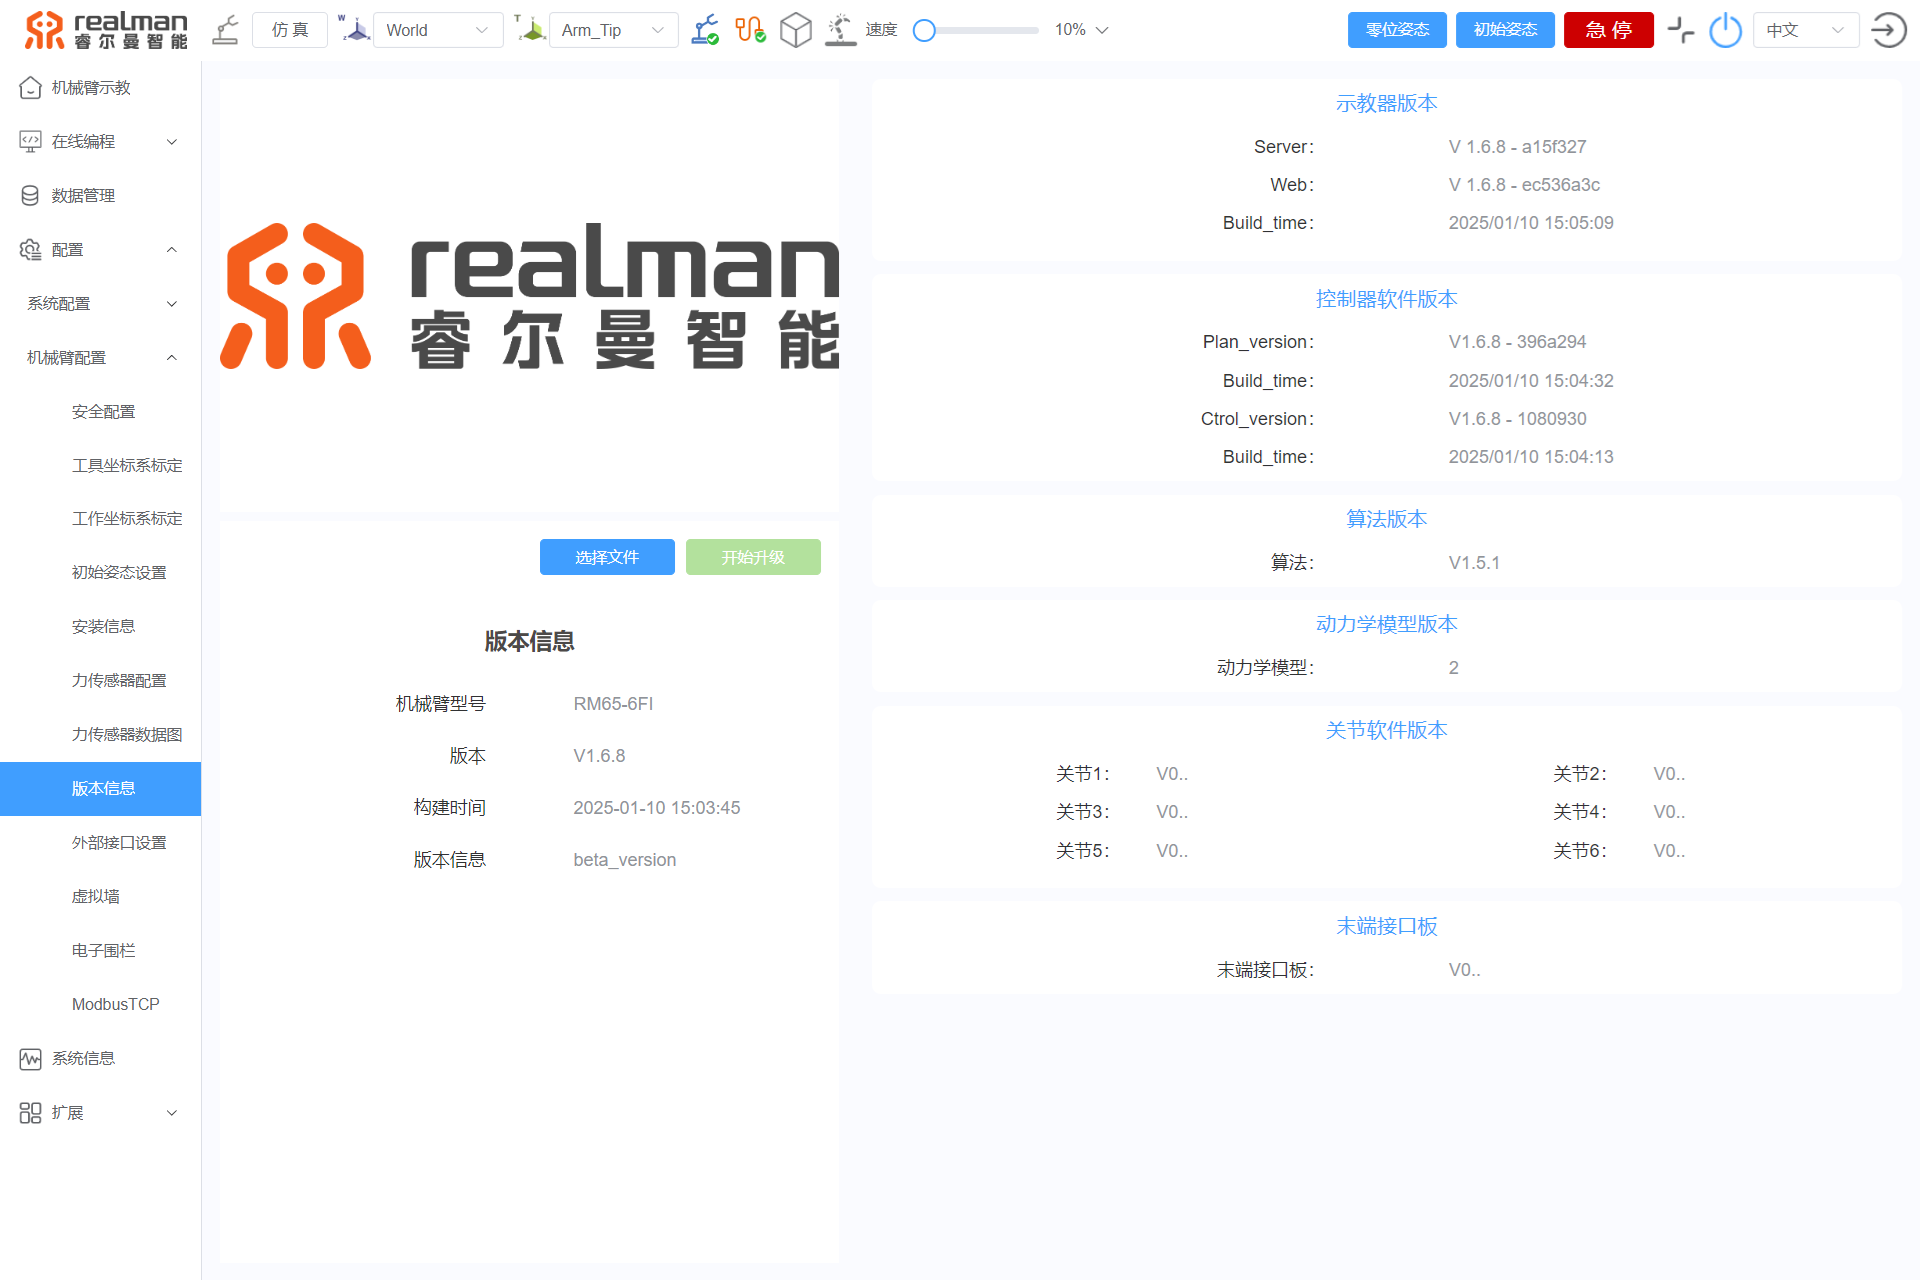The height and width of the screenshot is (1280, 1920).
Task: Click the 选择文件 choose file button
Action: 607,558
